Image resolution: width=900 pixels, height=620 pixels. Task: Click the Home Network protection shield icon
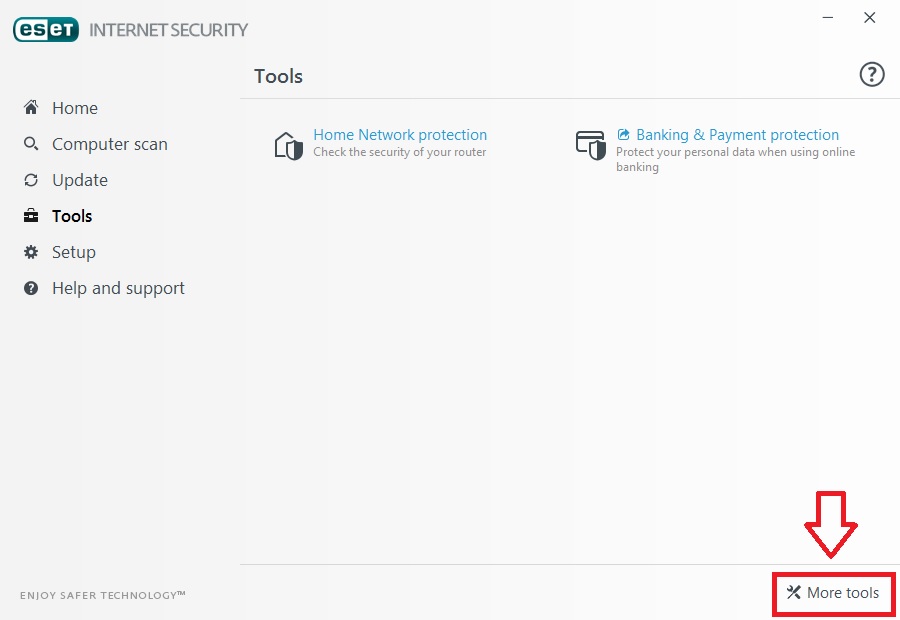pos(288,145)
